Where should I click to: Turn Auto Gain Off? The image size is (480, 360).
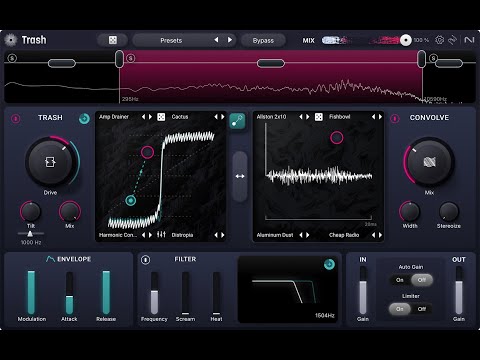click(422, 280)
